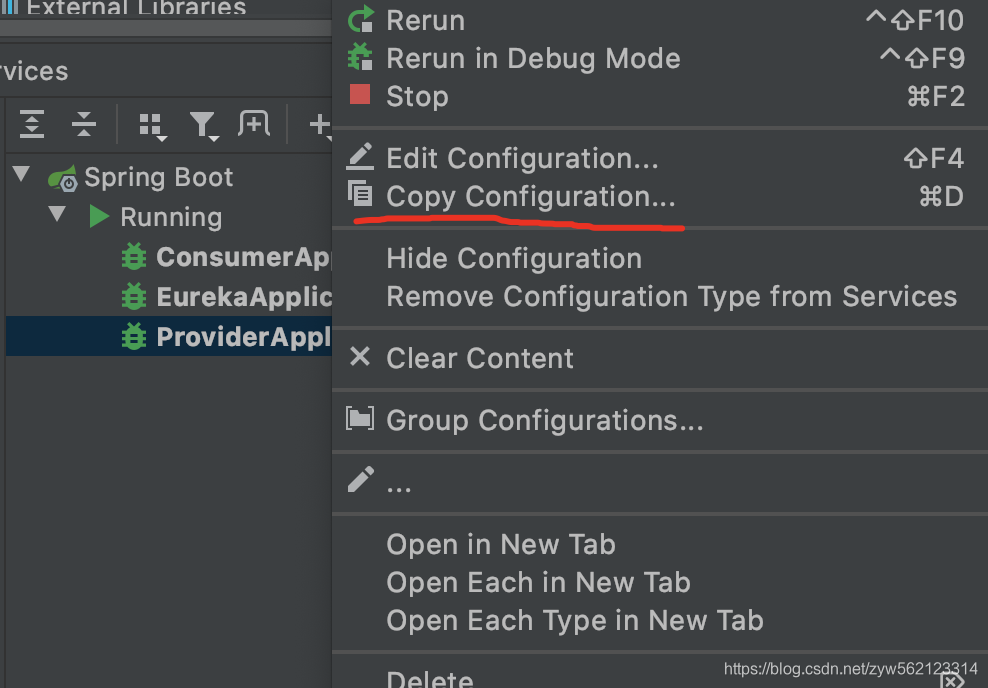Choose Open Each Type in New Tab
This screenshot has height=688, width=988.
(x=660, y=620)
